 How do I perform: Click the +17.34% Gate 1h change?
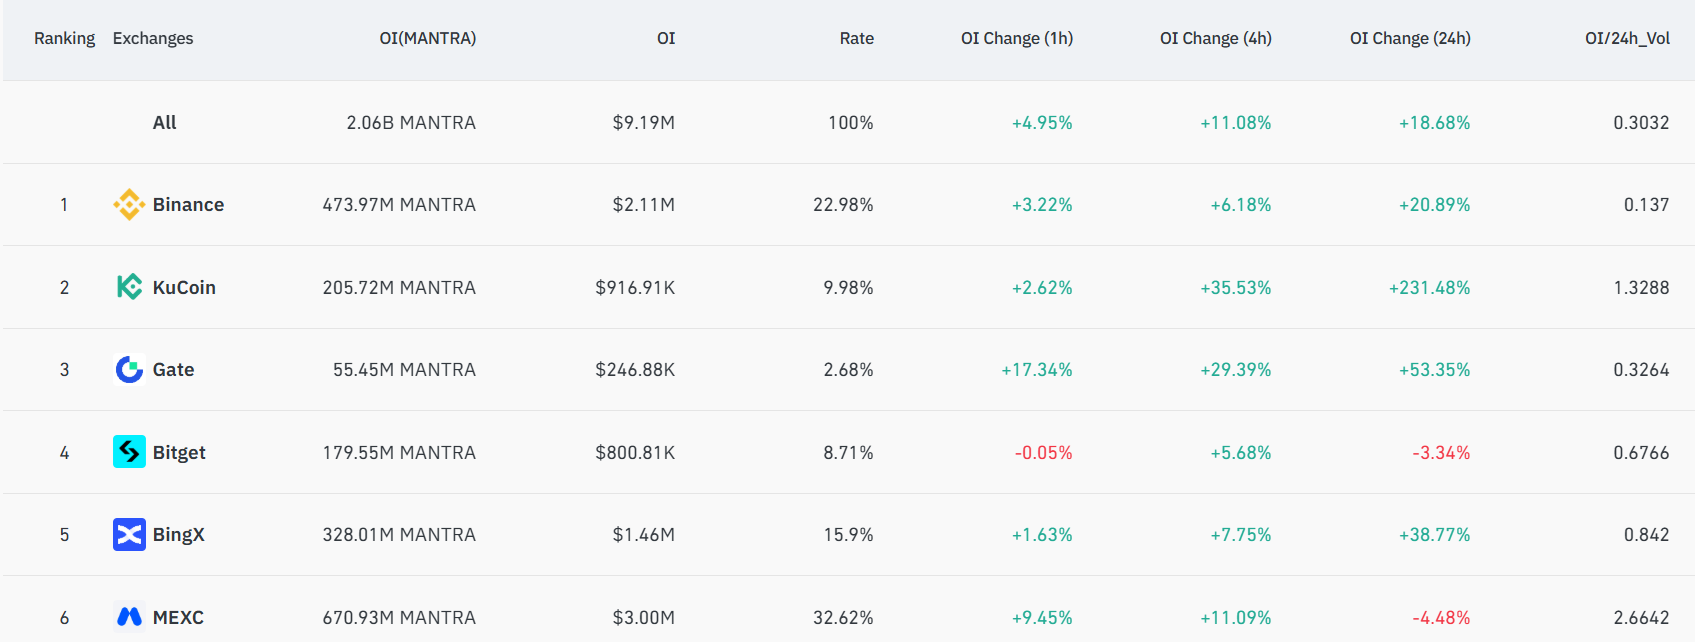click(x=1037, y=370)
